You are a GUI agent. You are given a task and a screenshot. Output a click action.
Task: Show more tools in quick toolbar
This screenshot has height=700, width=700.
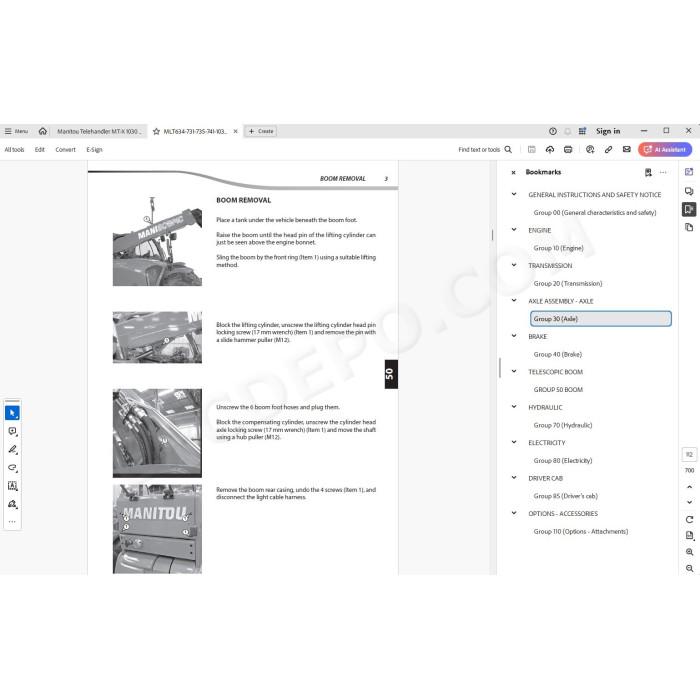12,521
